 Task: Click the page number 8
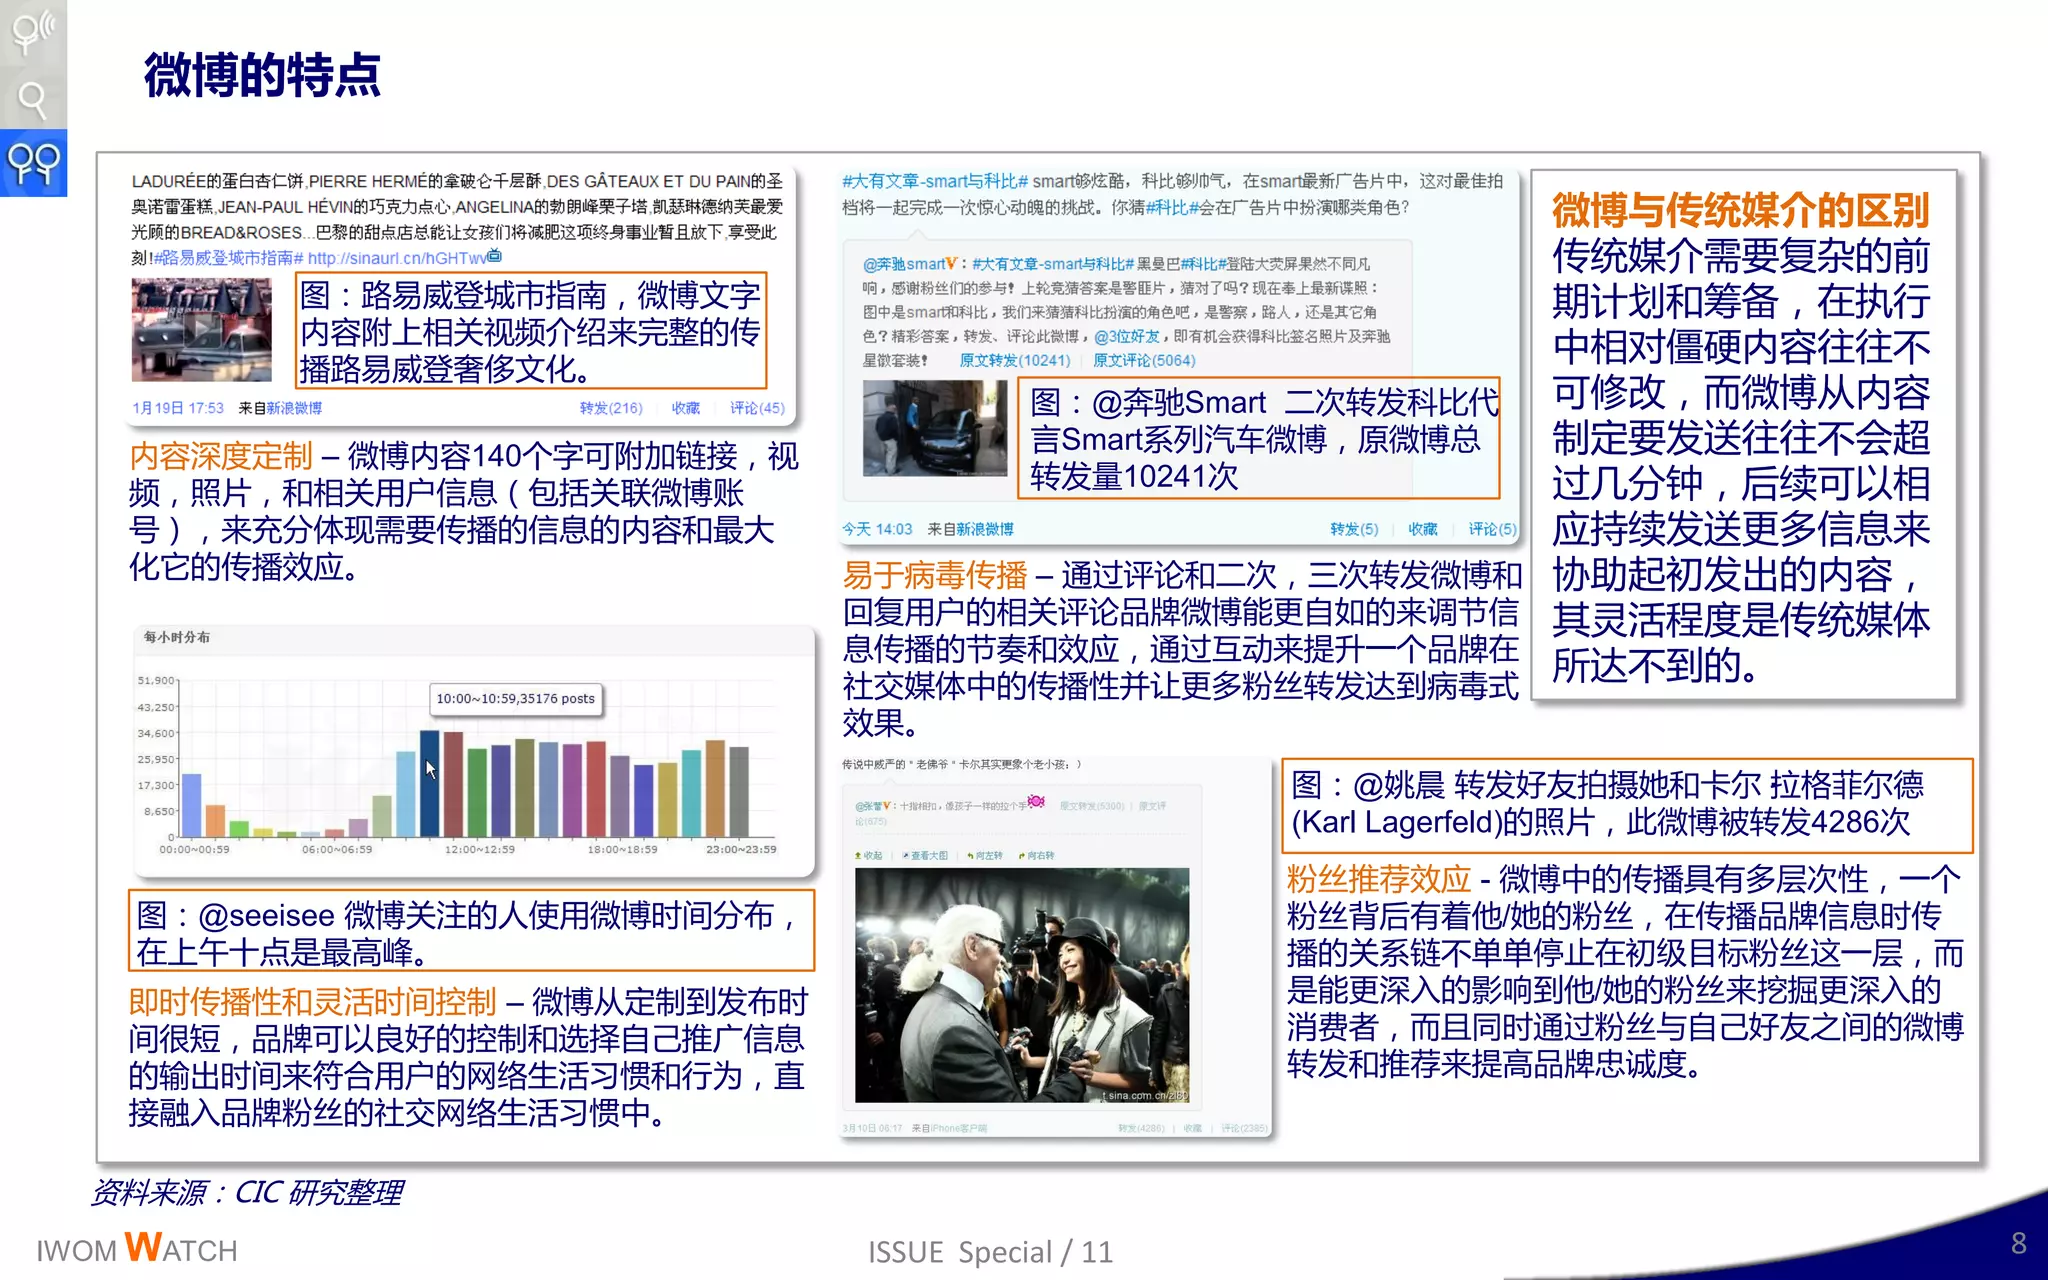tap(2018, 1243)
